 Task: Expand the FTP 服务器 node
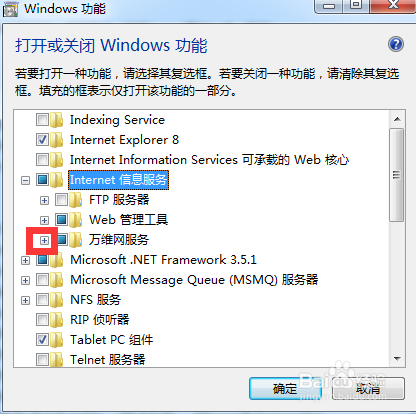(44, 200)
